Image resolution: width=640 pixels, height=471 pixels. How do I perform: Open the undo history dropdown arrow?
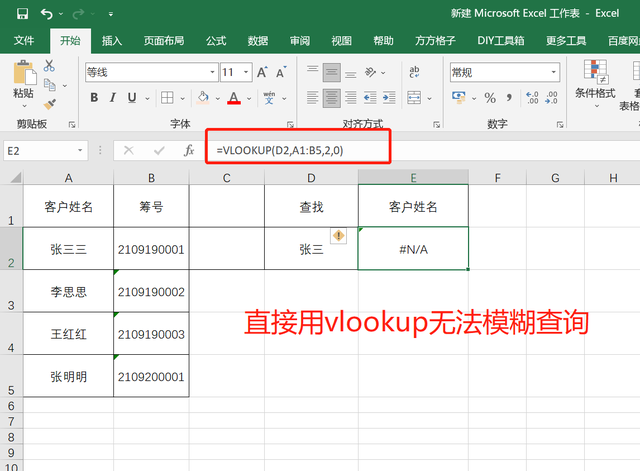pyautogui.click(x=61, y=14)
